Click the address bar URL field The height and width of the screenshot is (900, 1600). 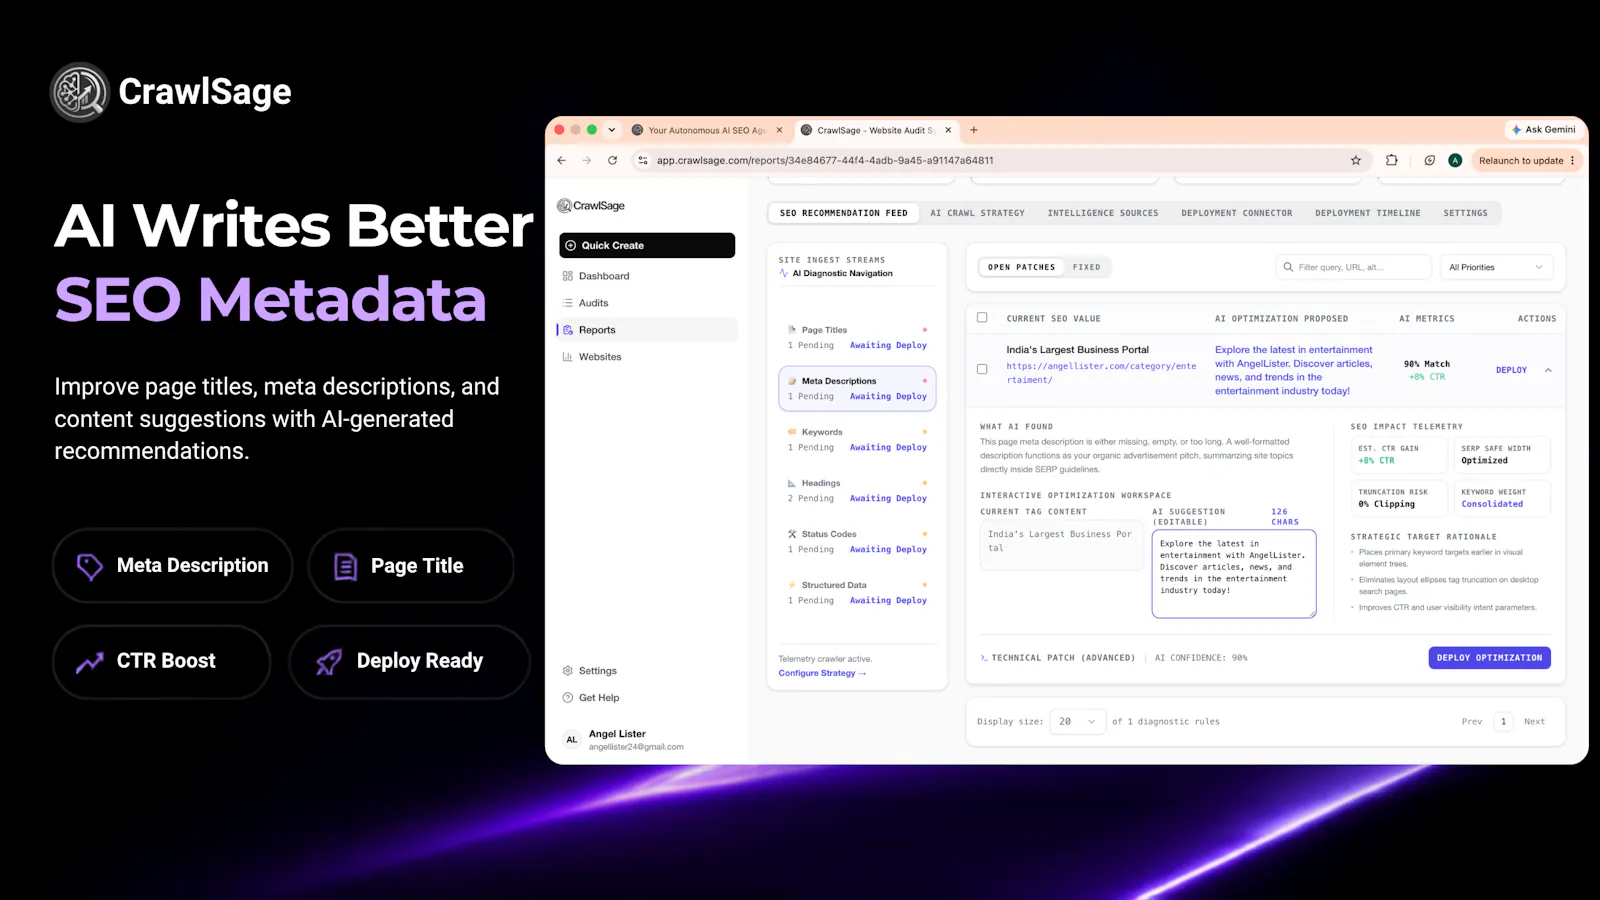[1000, 160]
